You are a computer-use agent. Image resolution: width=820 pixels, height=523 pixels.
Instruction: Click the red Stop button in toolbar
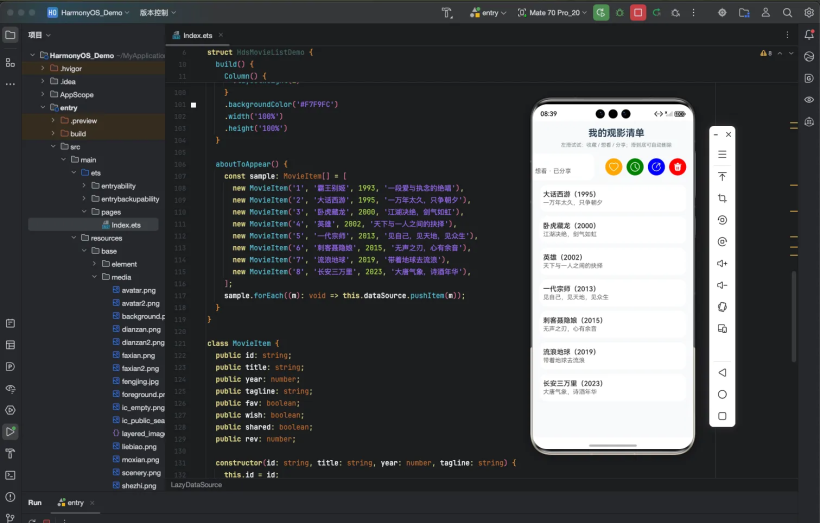click(637, 13)
